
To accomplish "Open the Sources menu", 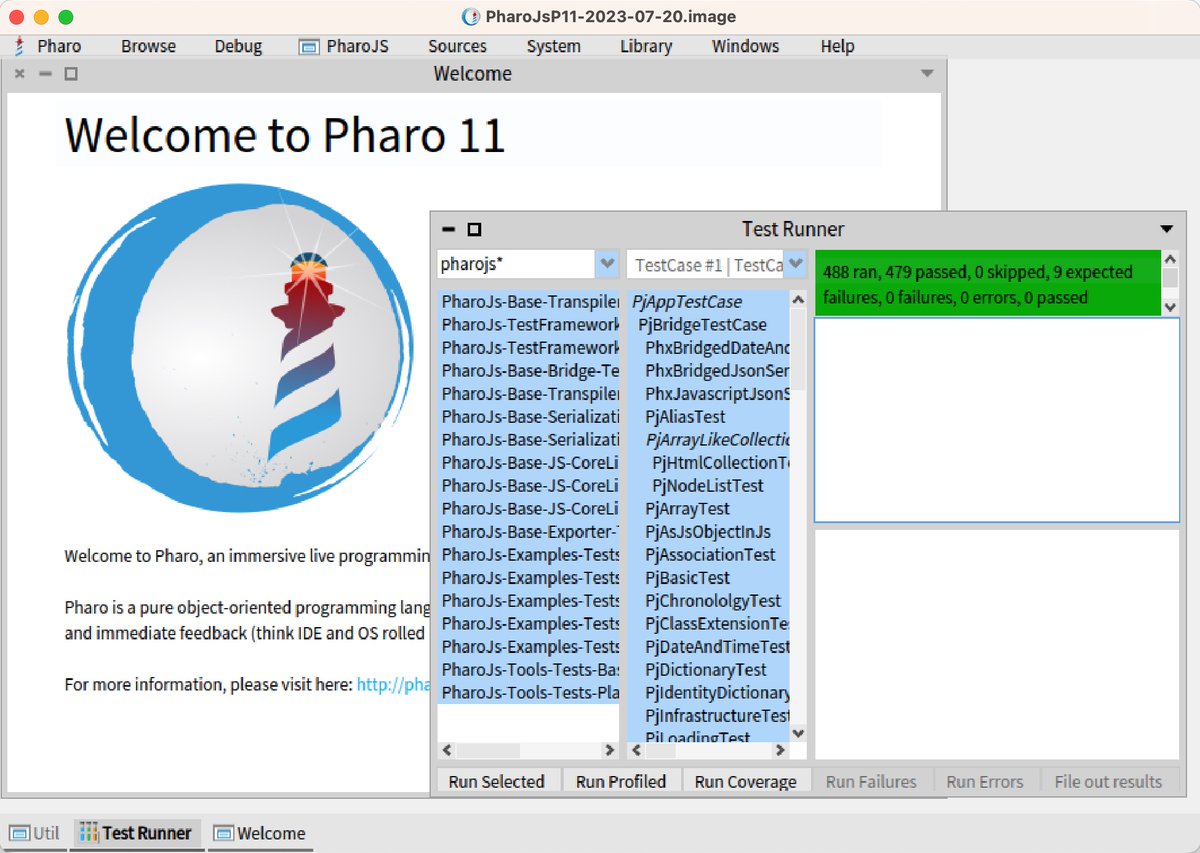I will (457, 46).
